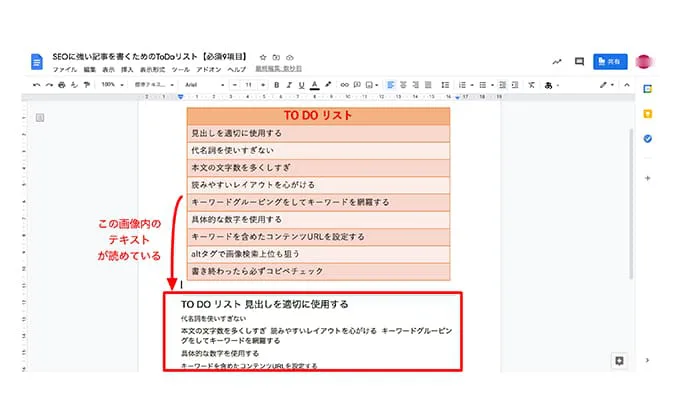Align text left
The width and height of the screenshot is (680, 420).
(390, 85)
